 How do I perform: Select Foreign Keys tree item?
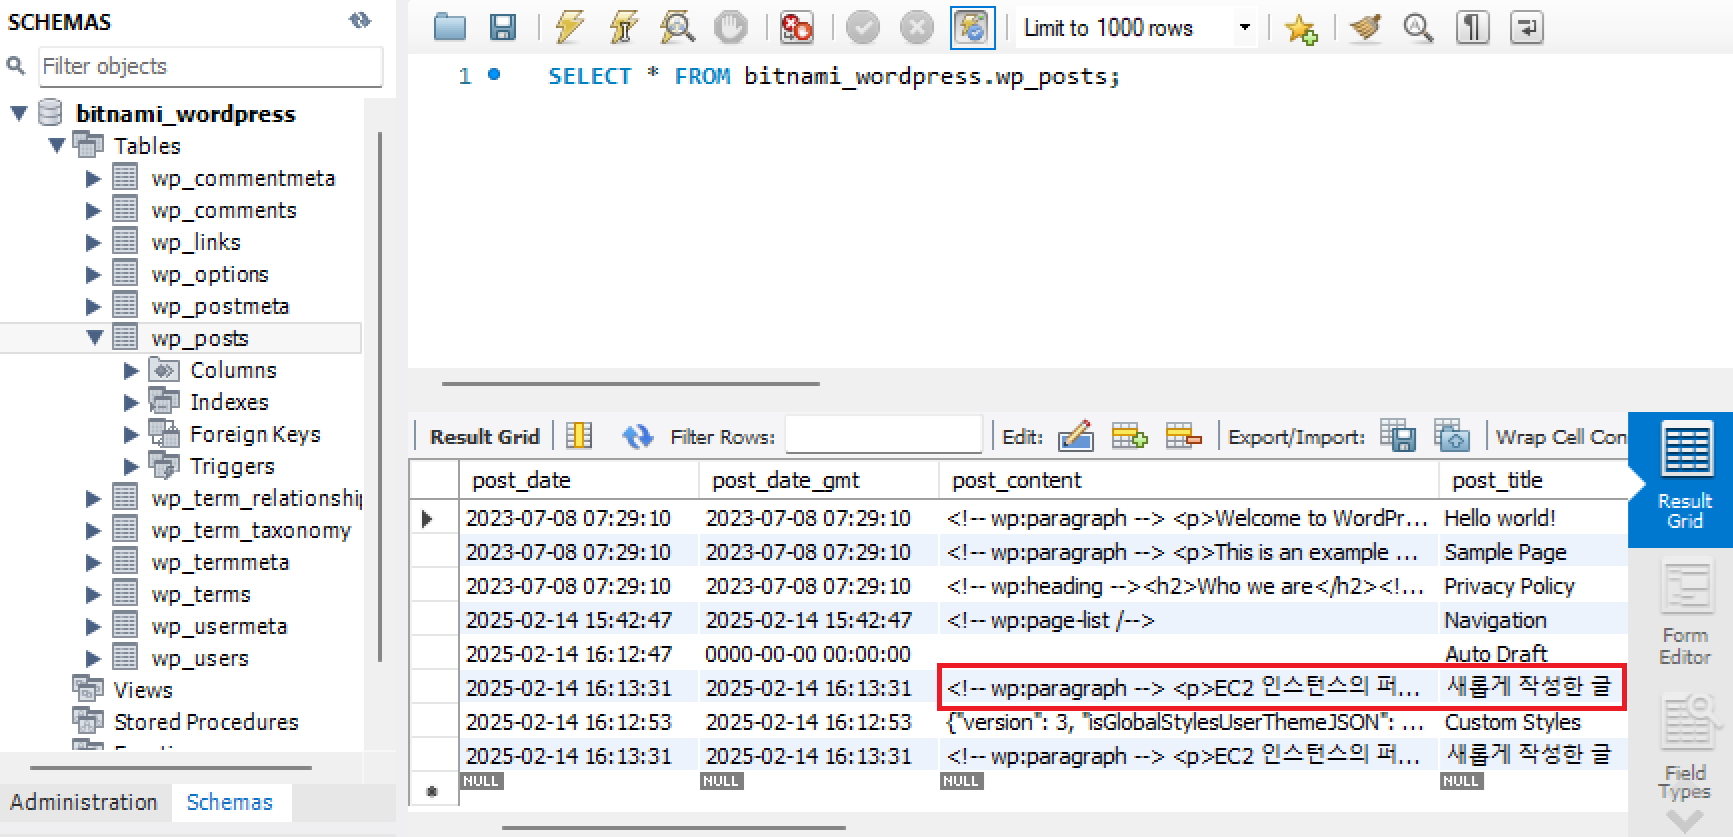pos(255,434)
